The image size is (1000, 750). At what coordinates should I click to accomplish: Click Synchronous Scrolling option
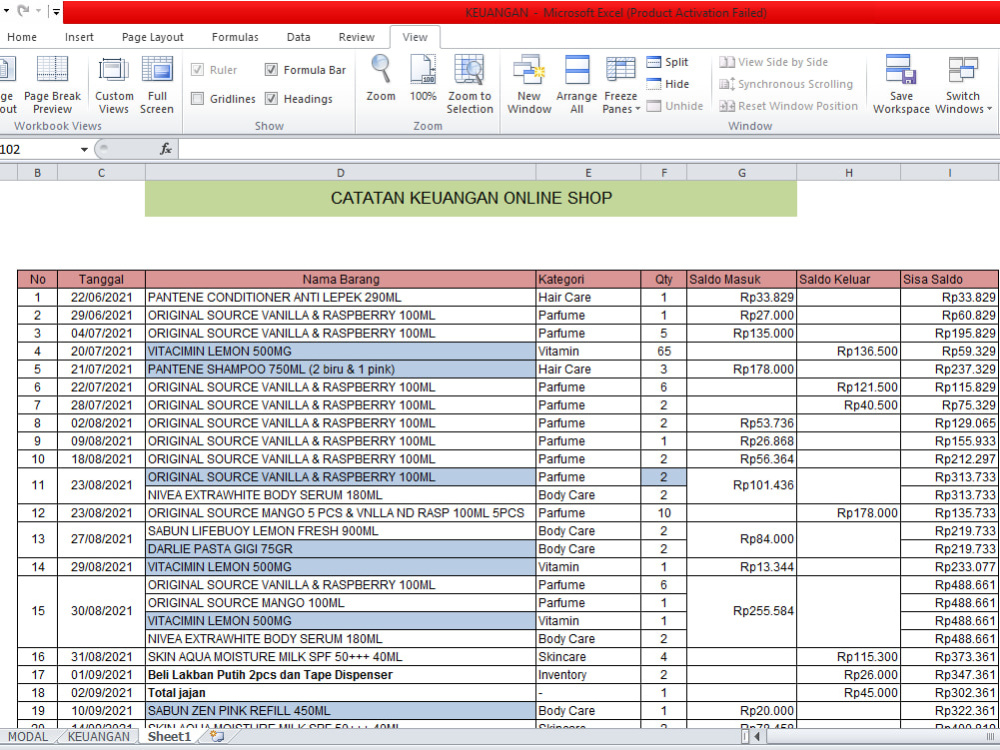coord(786,84)
